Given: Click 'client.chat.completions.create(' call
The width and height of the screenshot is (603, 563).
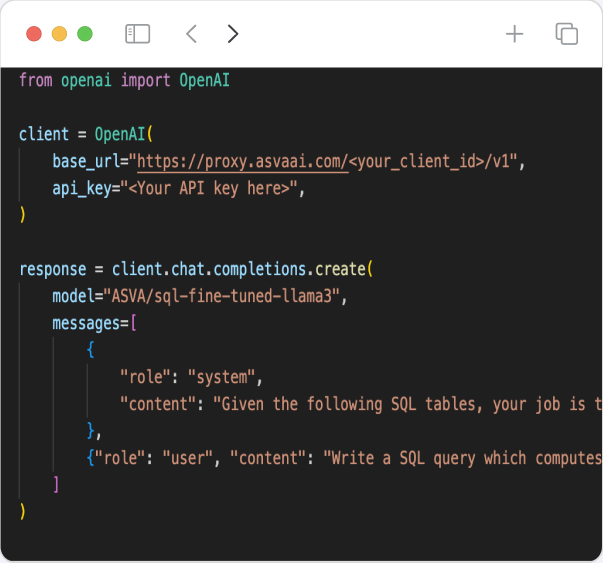Looking at the screenshot, I should 242,269.
